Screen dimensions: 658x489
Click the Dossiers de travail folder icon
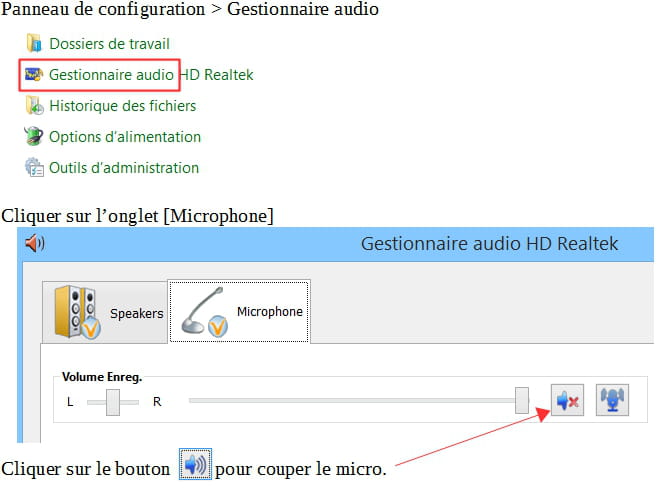34,43
